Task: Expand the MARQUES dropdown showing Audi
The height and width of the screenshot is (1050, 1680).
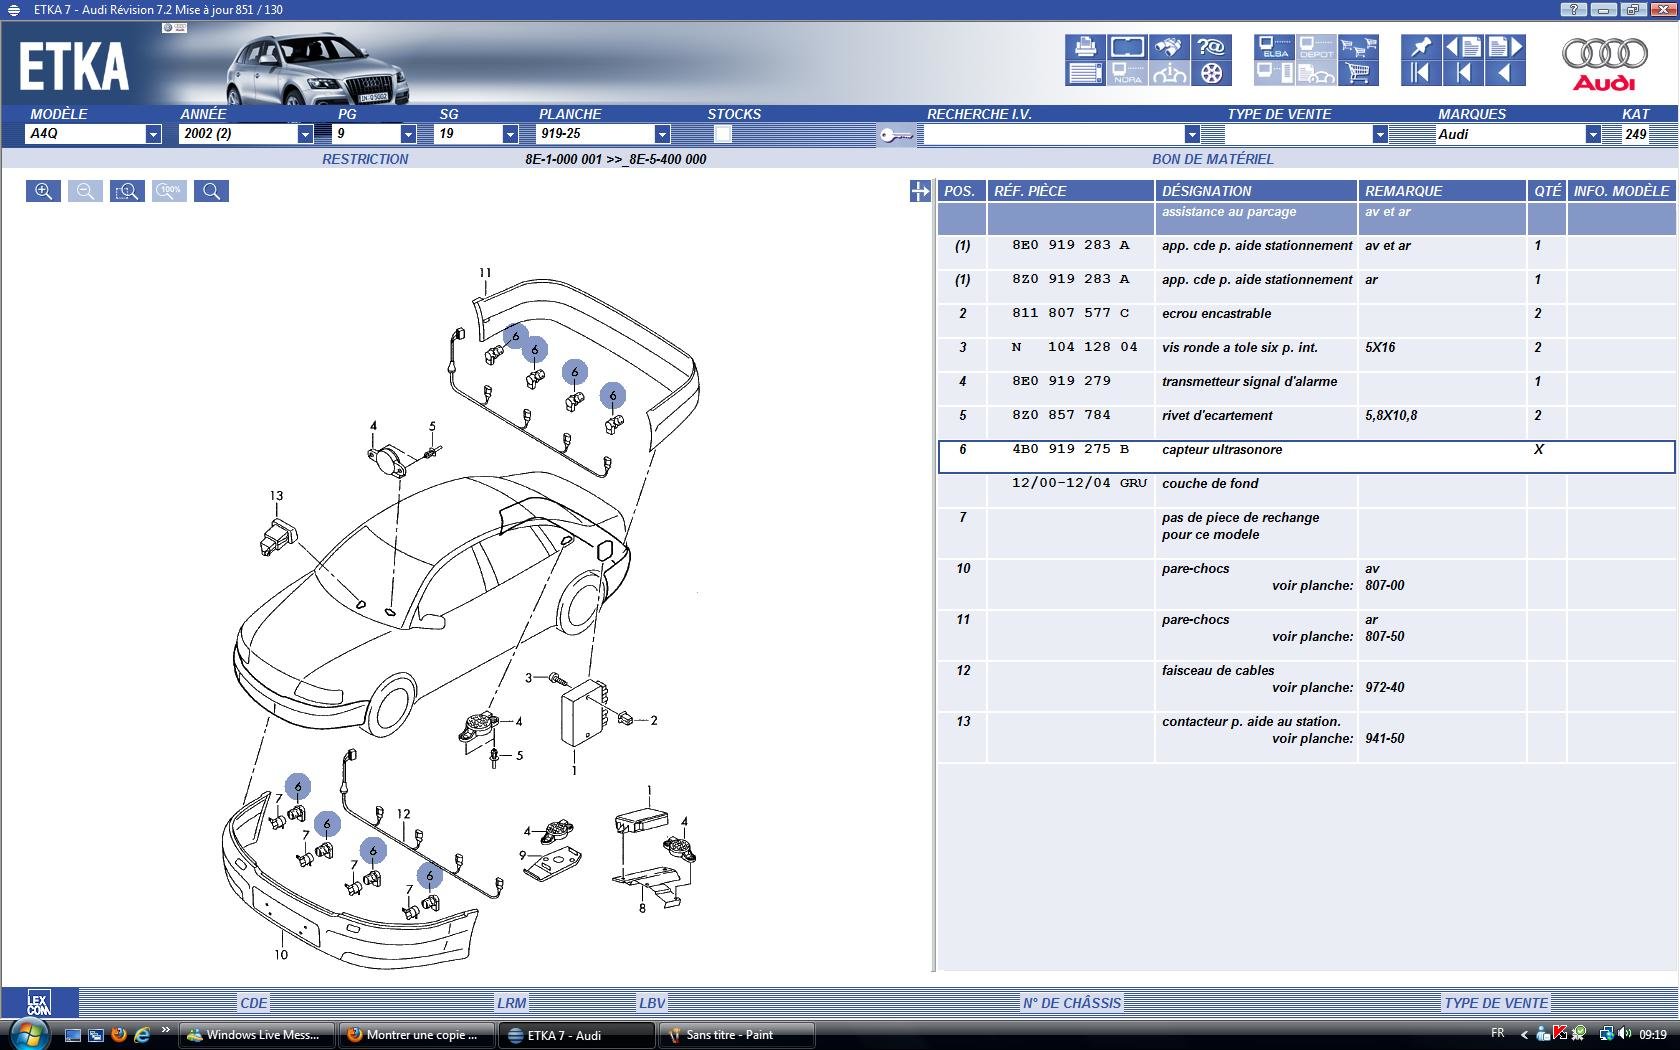Action: click(x=1592, y=134)
